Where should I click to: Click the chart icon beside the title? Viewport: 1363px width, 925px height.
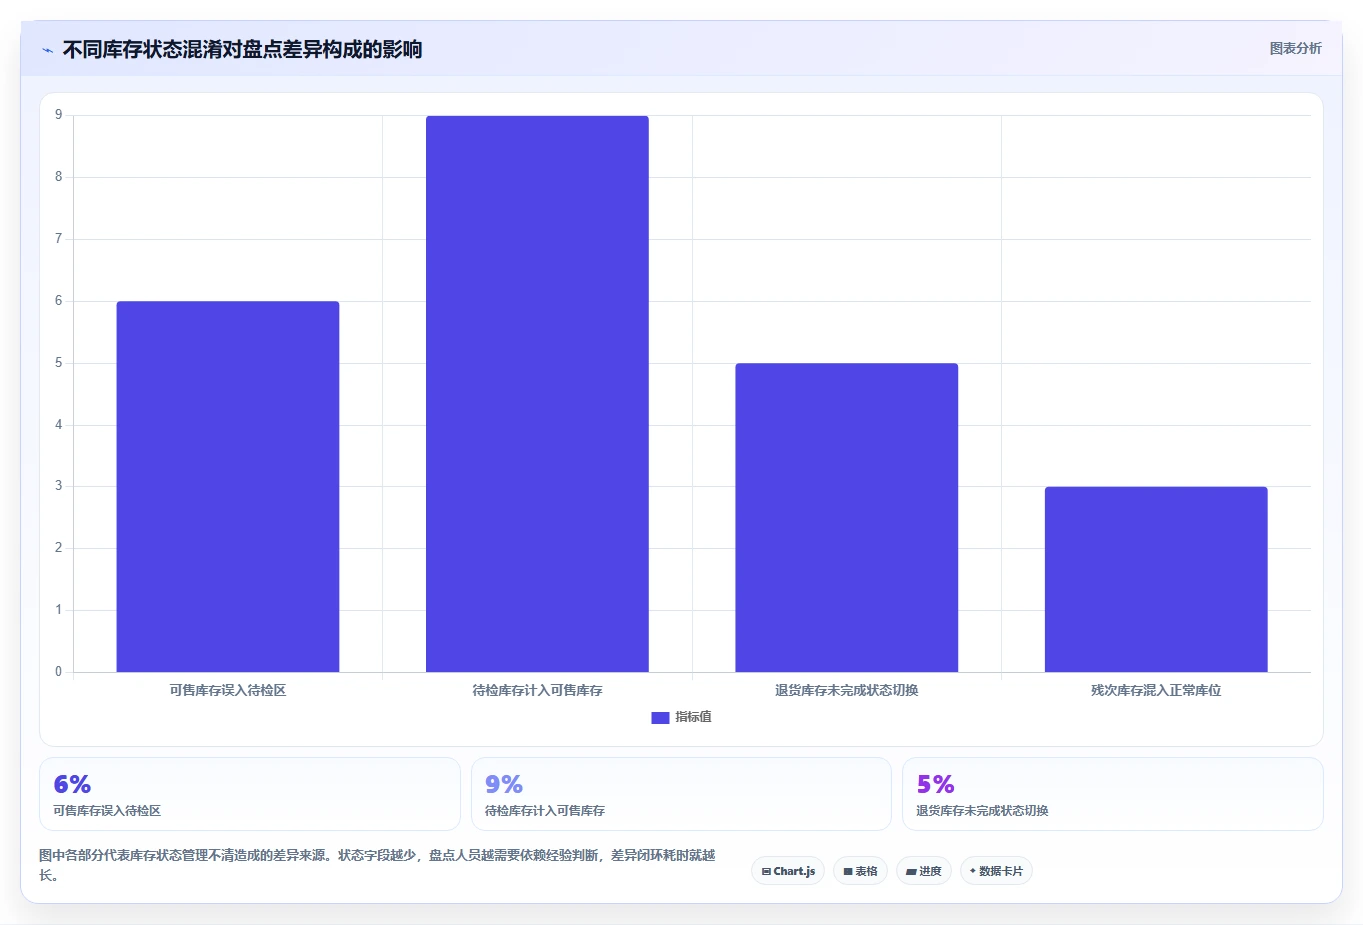47,50
